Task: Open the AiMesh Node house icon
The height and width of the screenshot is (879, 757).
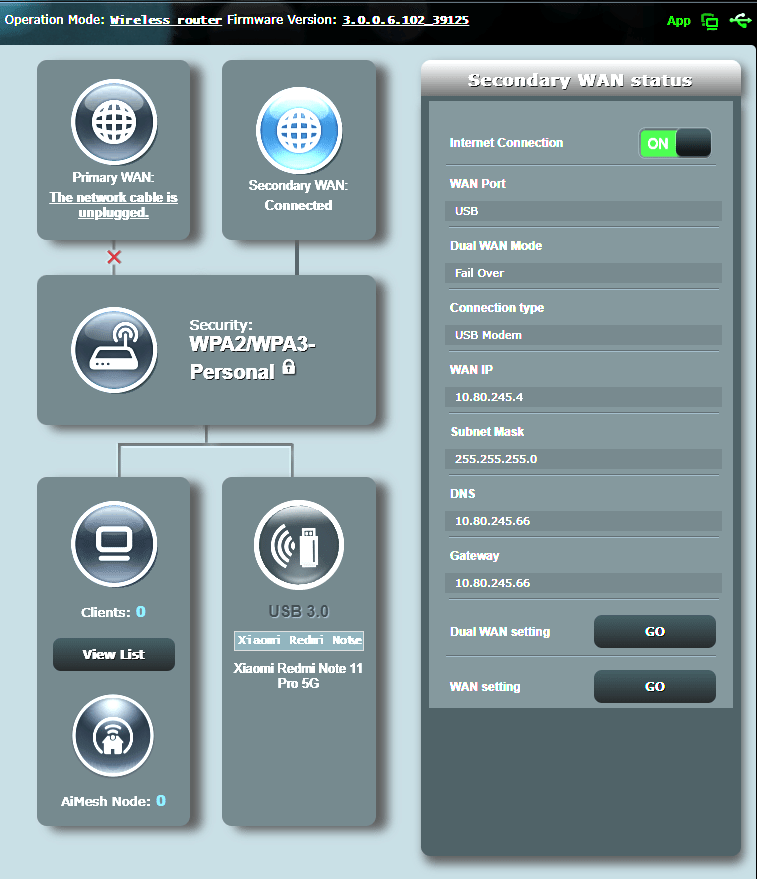Action: click(113, 737)
